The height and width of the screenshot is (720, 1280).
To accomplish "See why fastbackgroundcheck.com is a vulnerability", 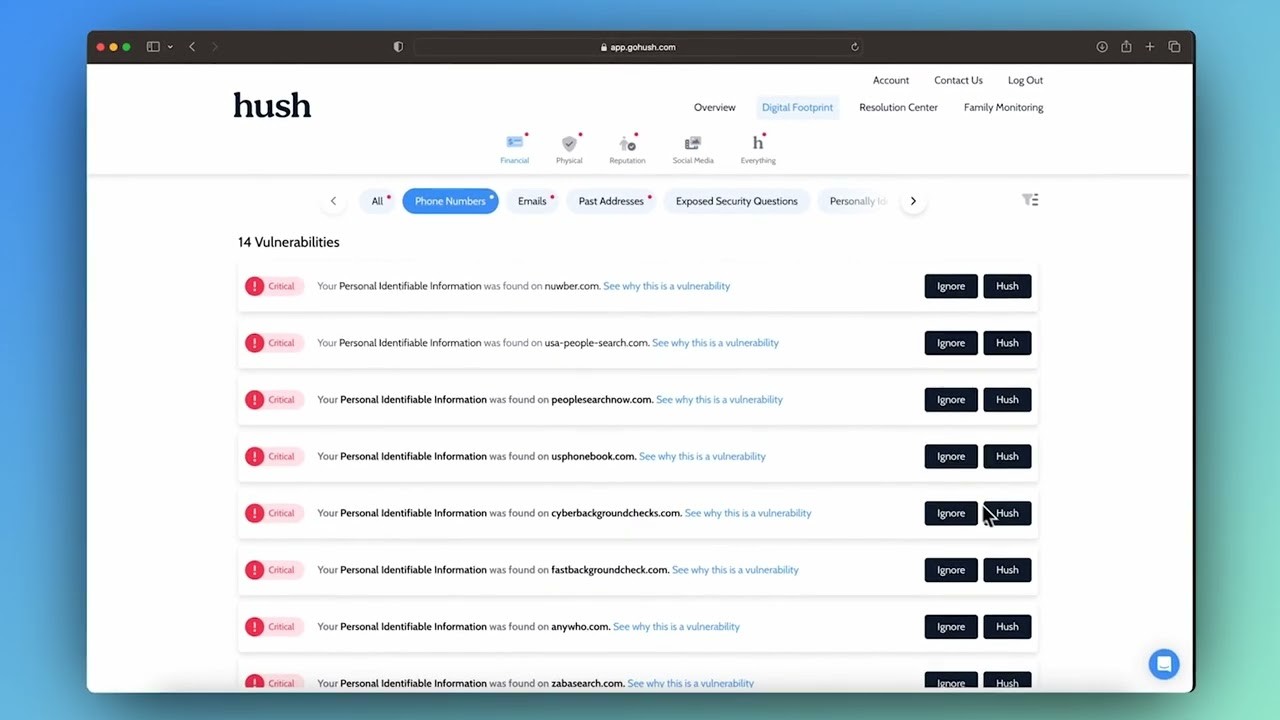I will 735,570.
